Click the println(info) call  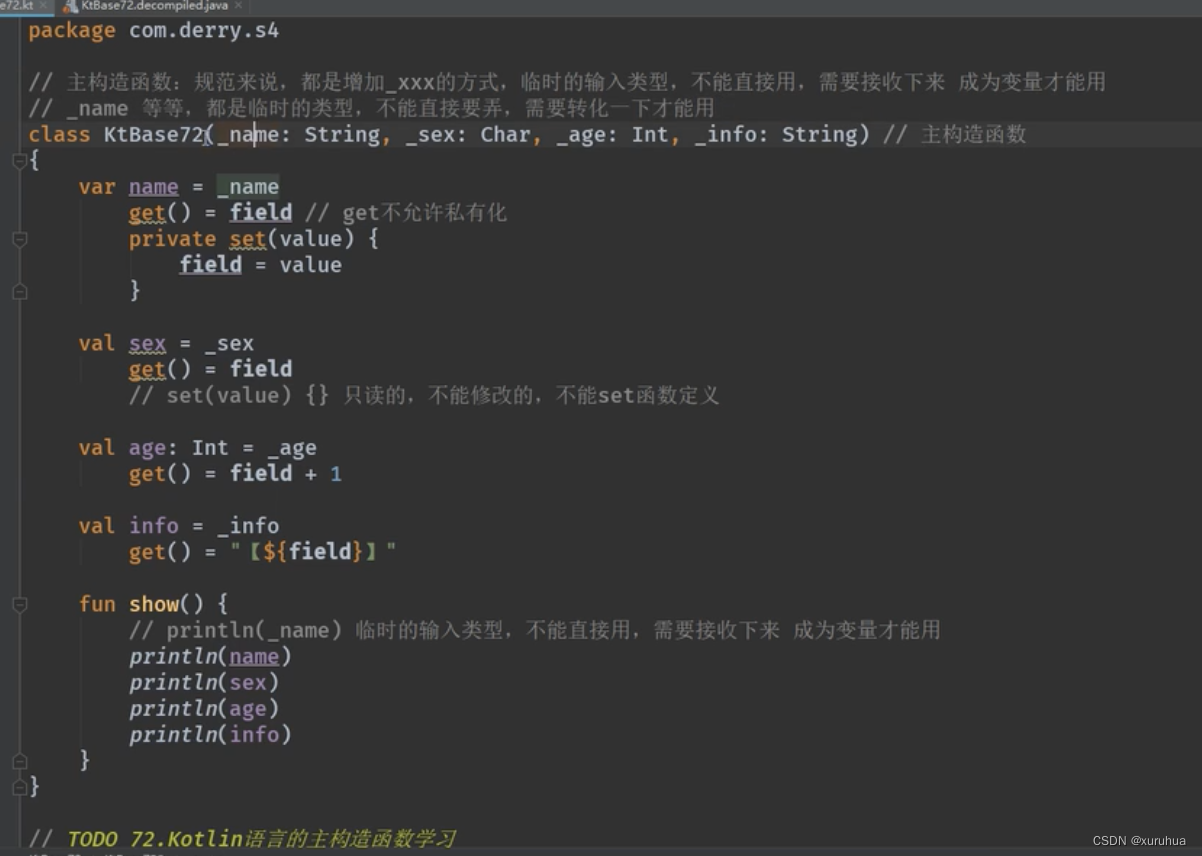point(210,735)
